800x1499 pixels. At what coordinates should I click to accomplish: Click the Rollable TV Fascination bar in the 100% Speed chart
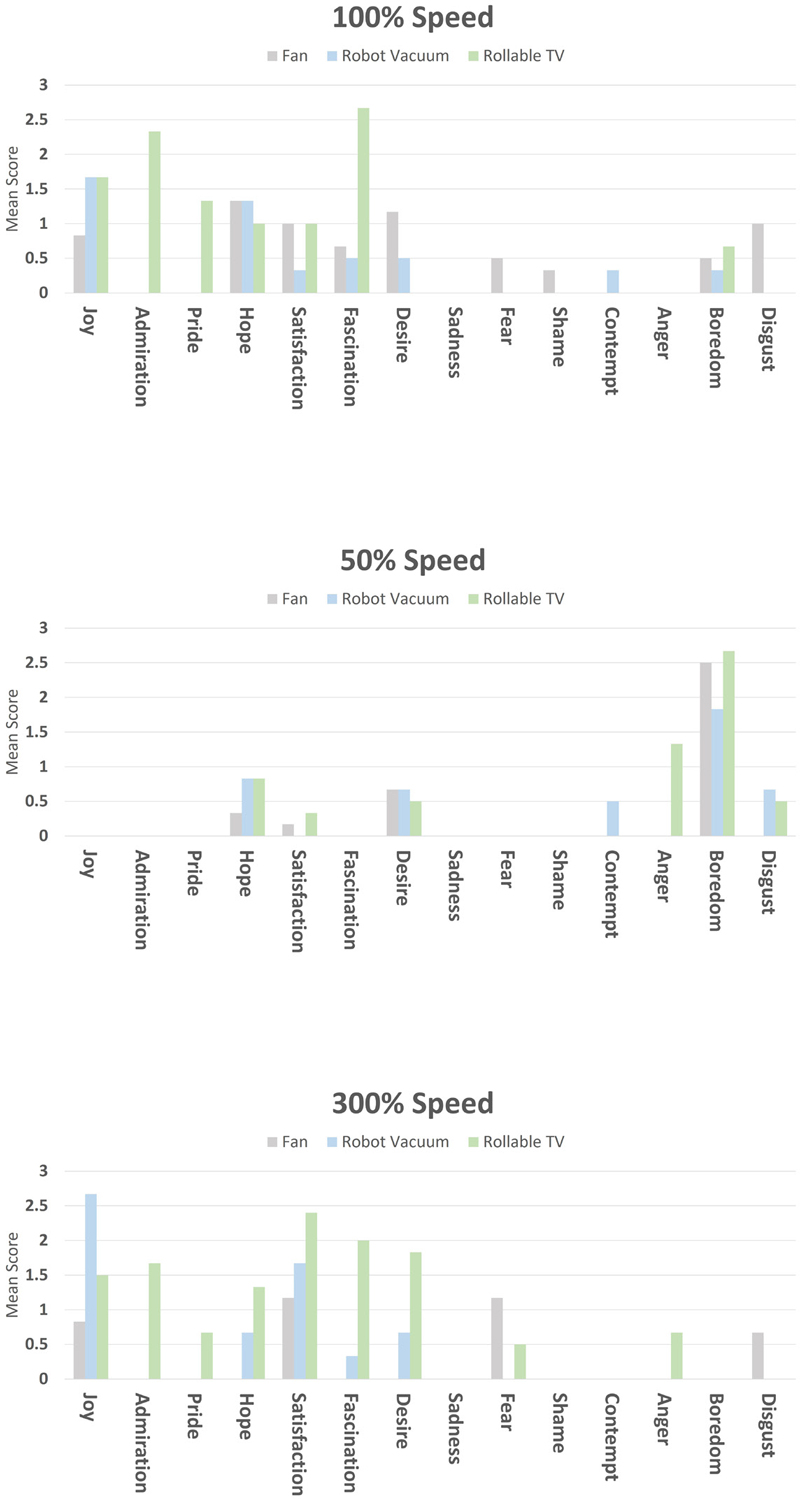point(363,200)
